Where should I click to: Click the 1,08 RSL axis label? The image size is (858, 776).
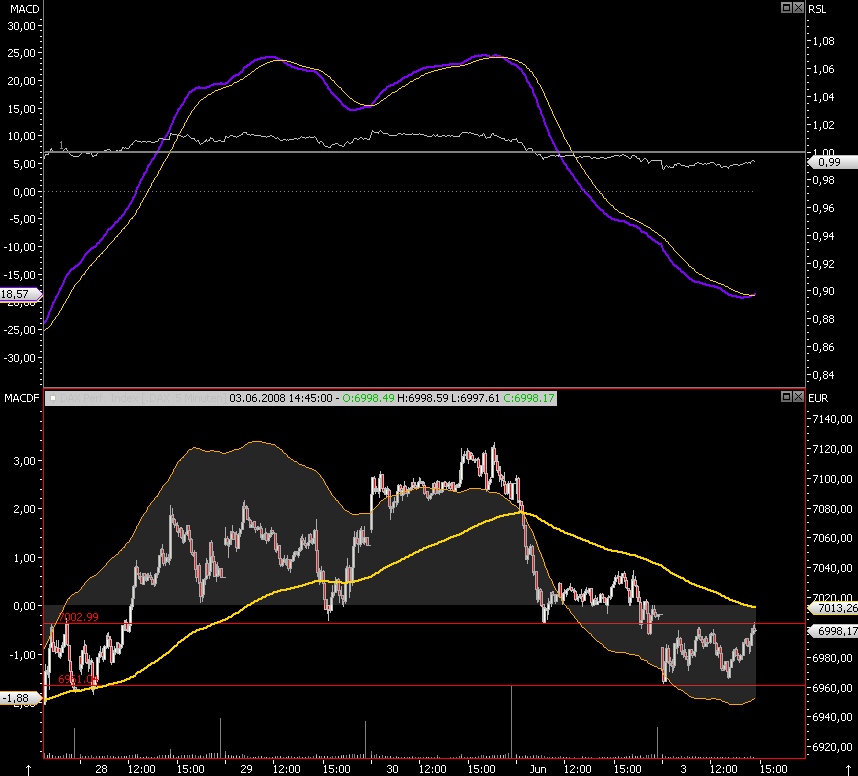click(824, 41)
